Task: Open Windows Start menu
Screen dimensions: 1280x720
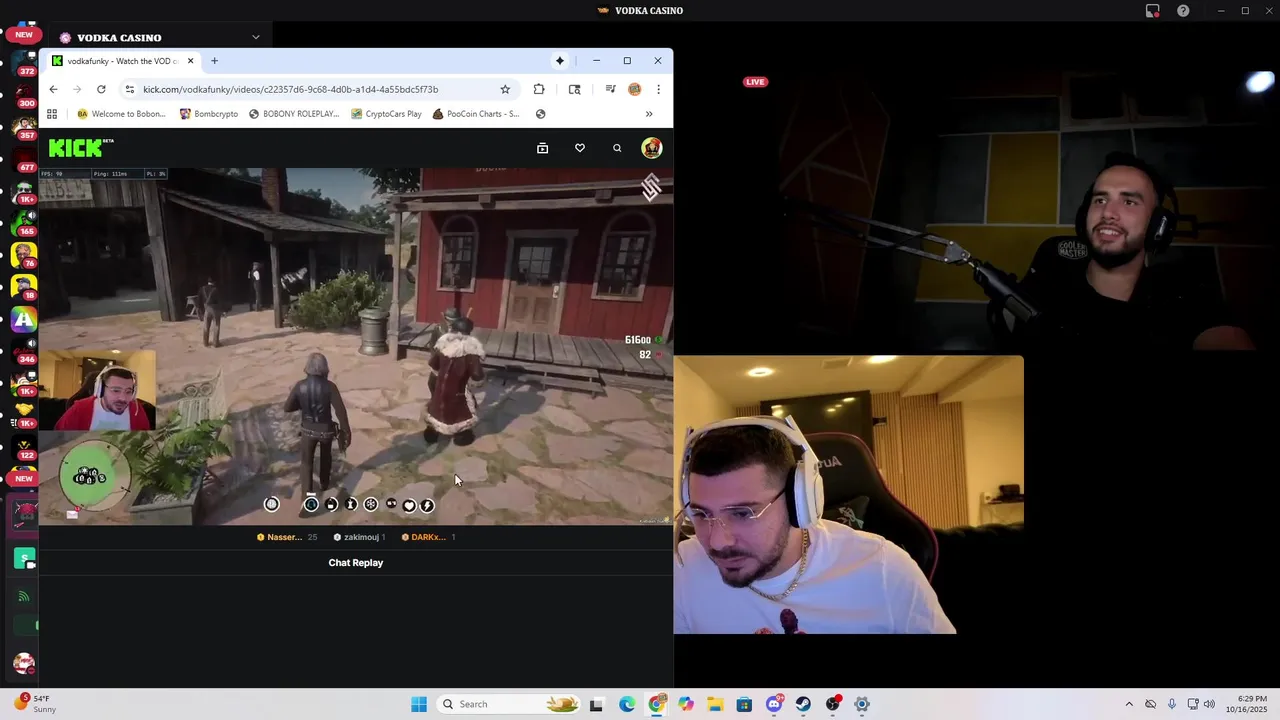Action: pyautogui.click(x=419, y=704)
